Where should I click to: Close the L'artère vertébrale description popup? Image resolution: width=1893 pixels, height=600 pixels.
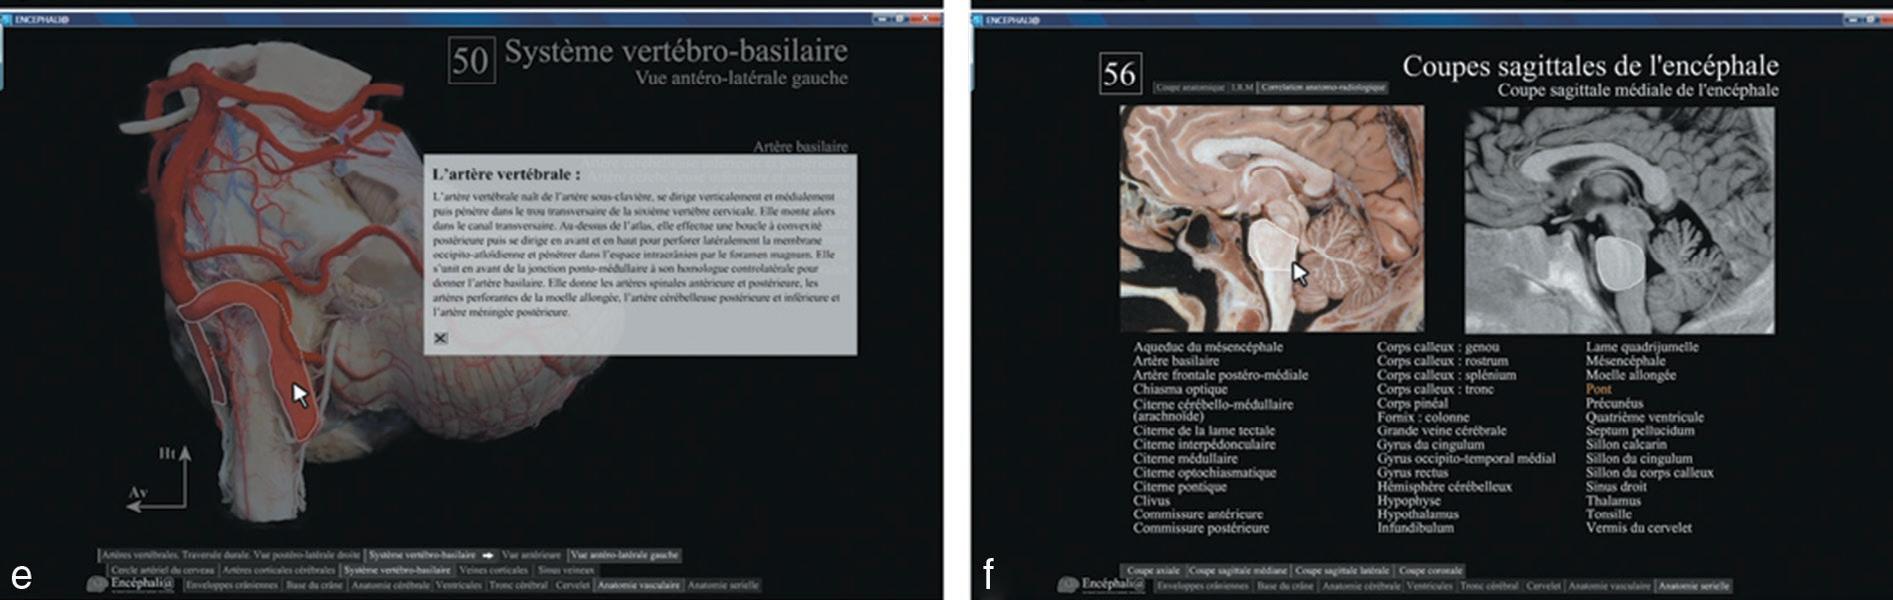pos(440,338)
